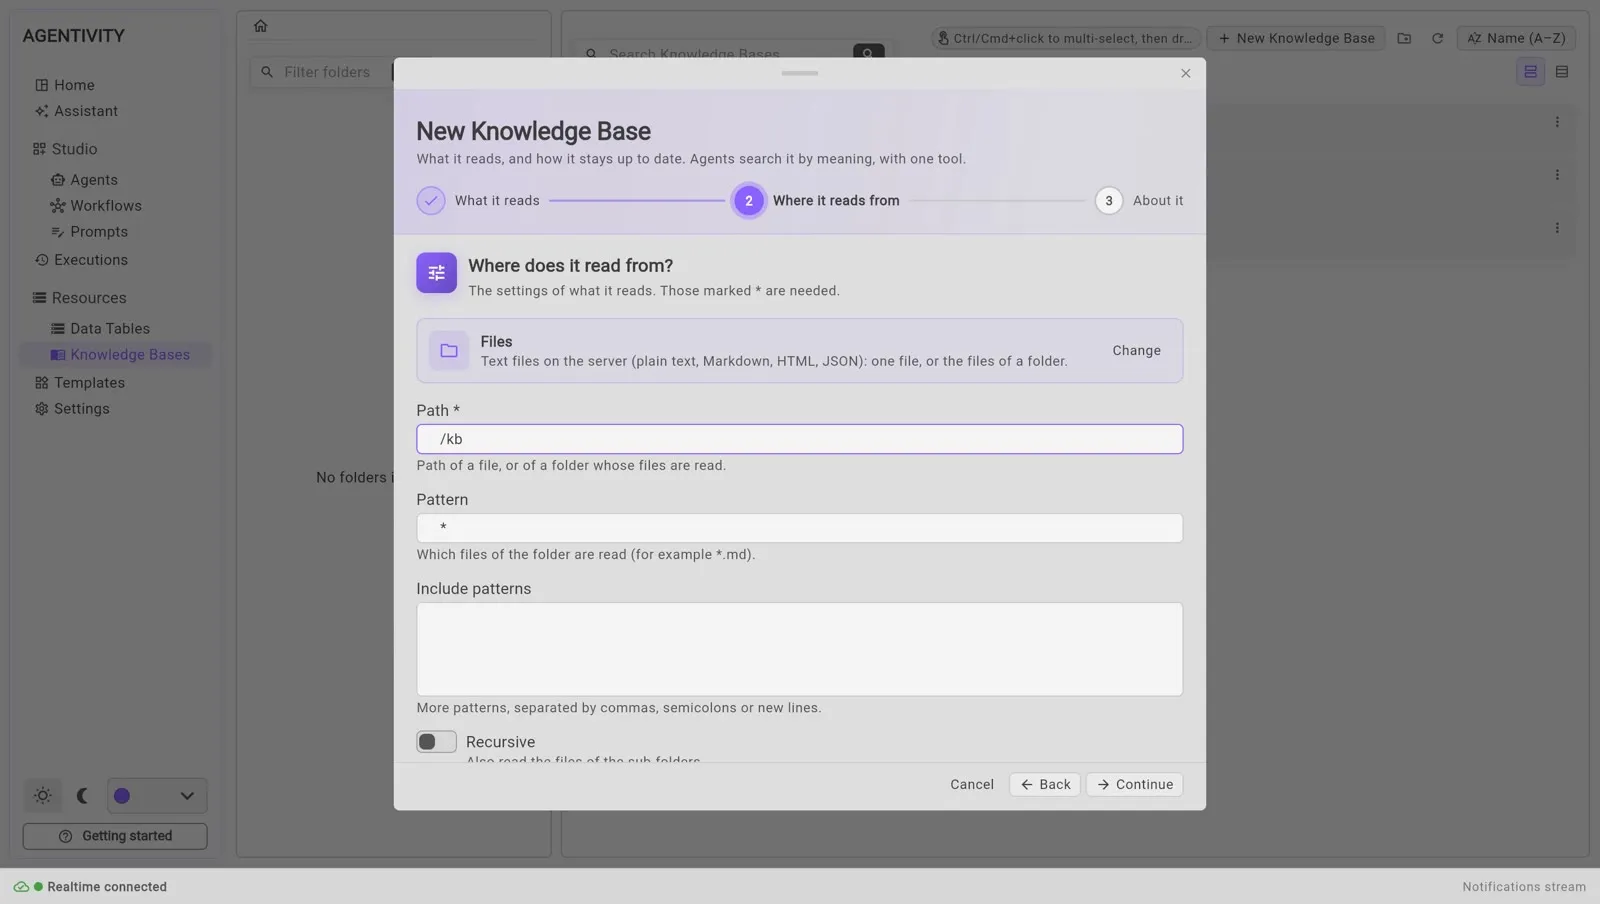The image size is (1600, 904).
Task: Close the New Knowledge Base dialog
Action: pos(1185,73)
